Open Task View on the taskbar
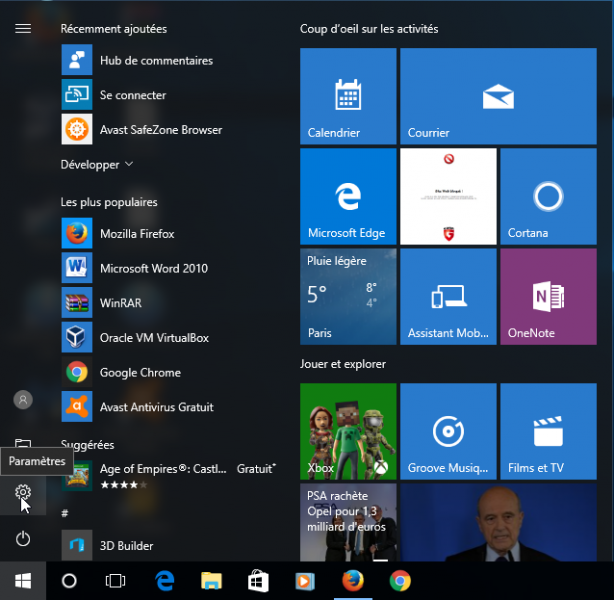Screen dimensions: 614x600 click(115, 580)
